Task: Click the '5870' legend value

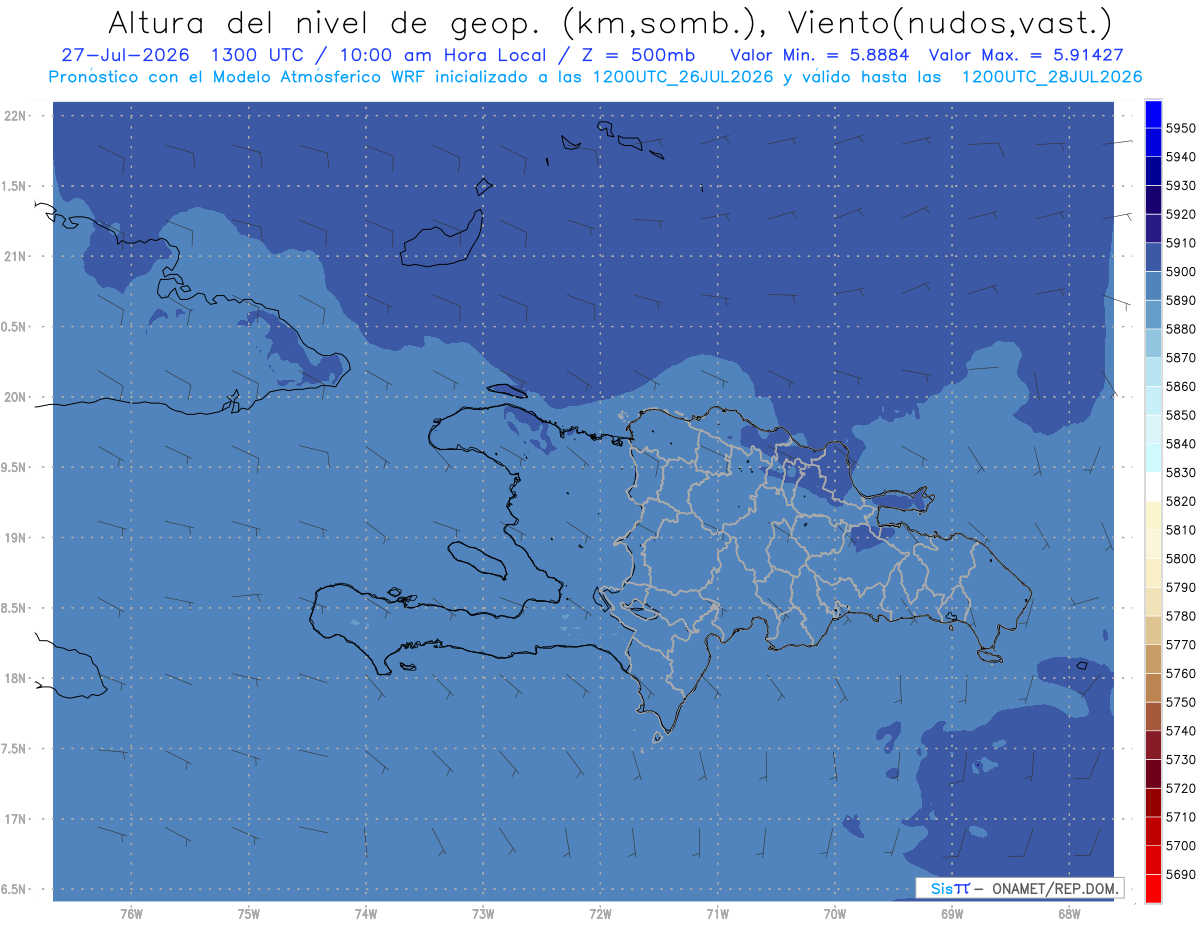Action: point(1181,358)
